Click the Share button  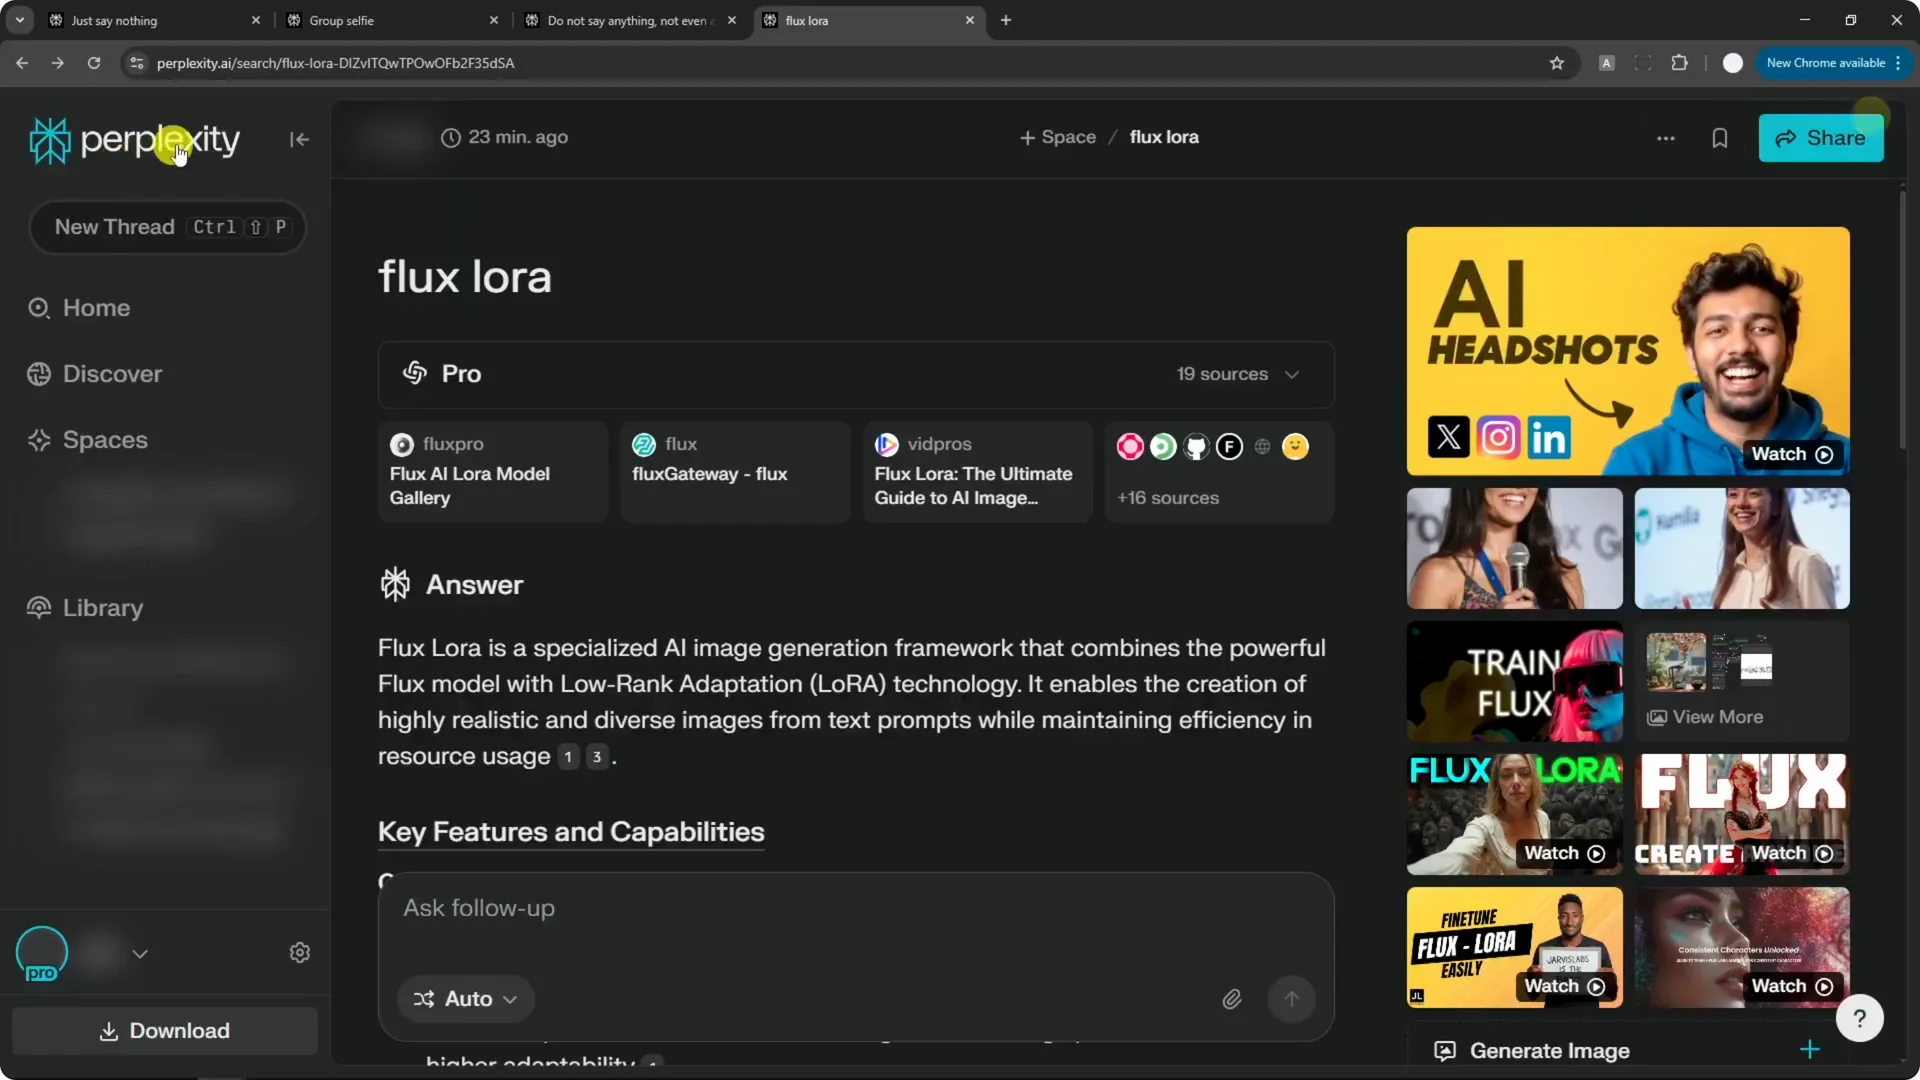coord(1820,138)
